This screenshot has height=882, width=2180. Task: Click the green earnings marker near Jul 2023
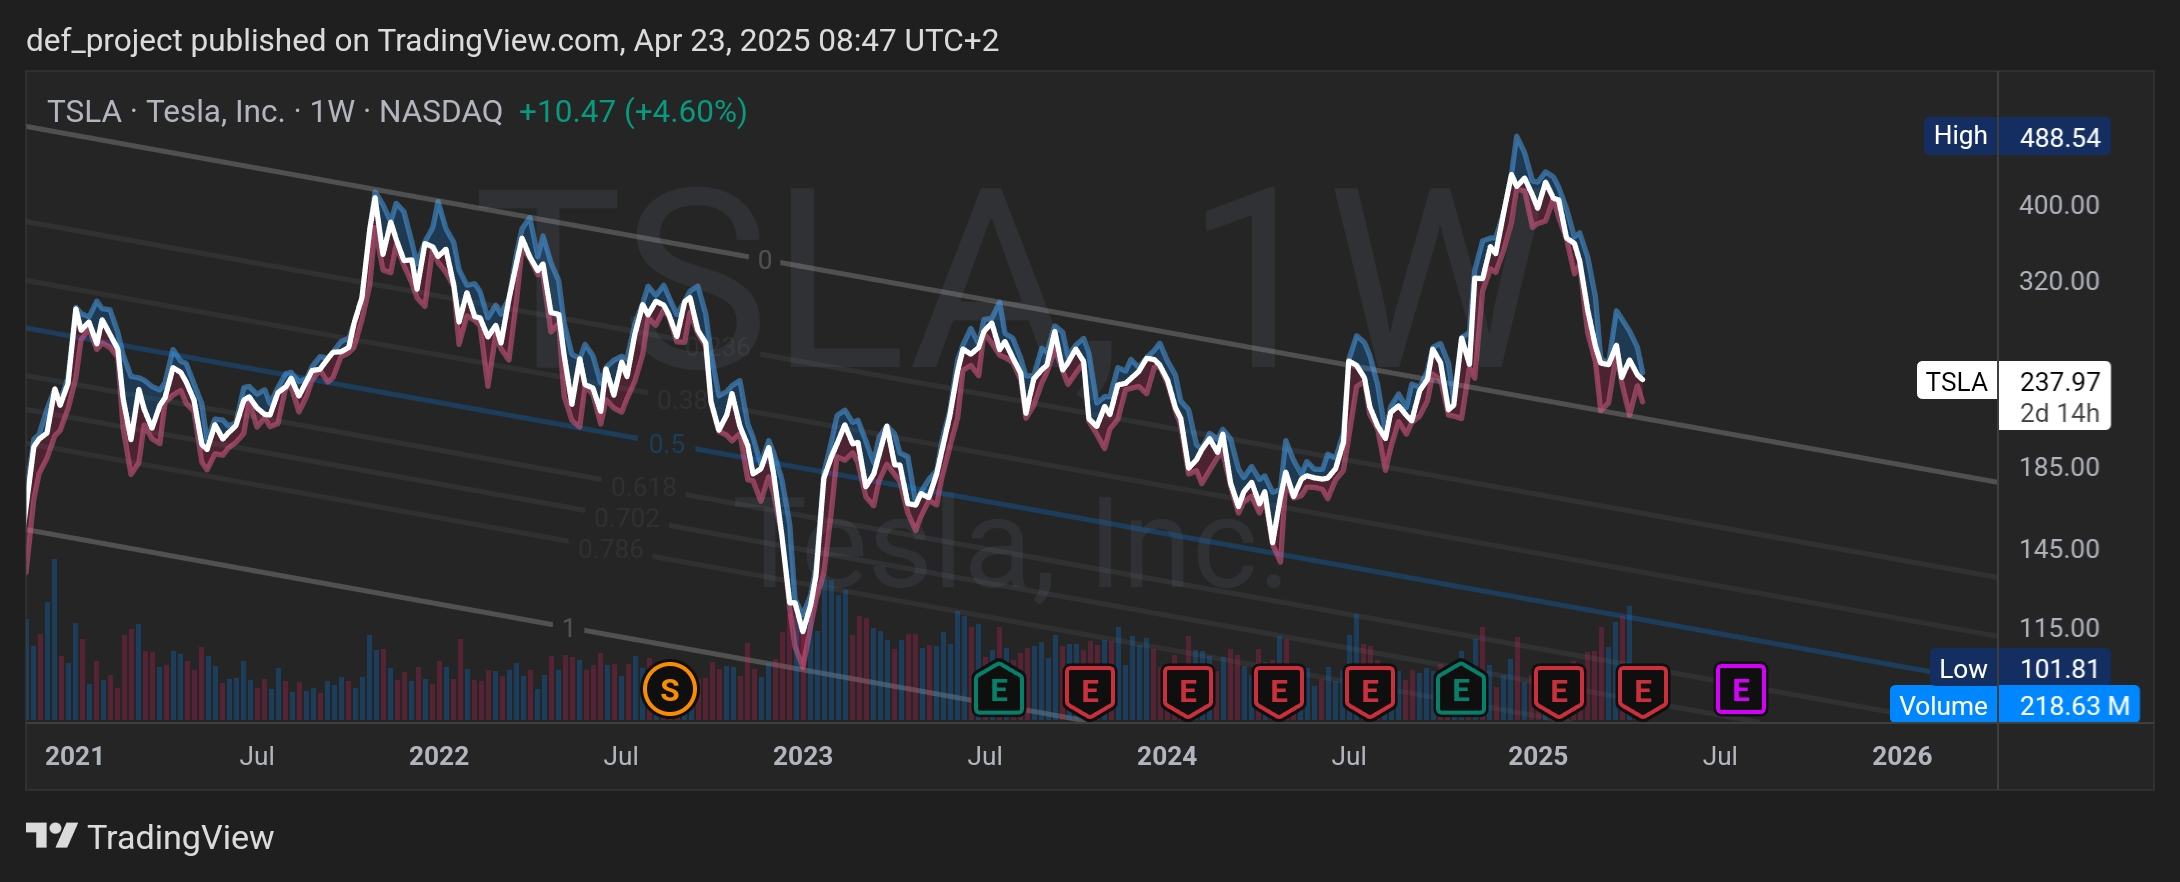coord(998,690)
